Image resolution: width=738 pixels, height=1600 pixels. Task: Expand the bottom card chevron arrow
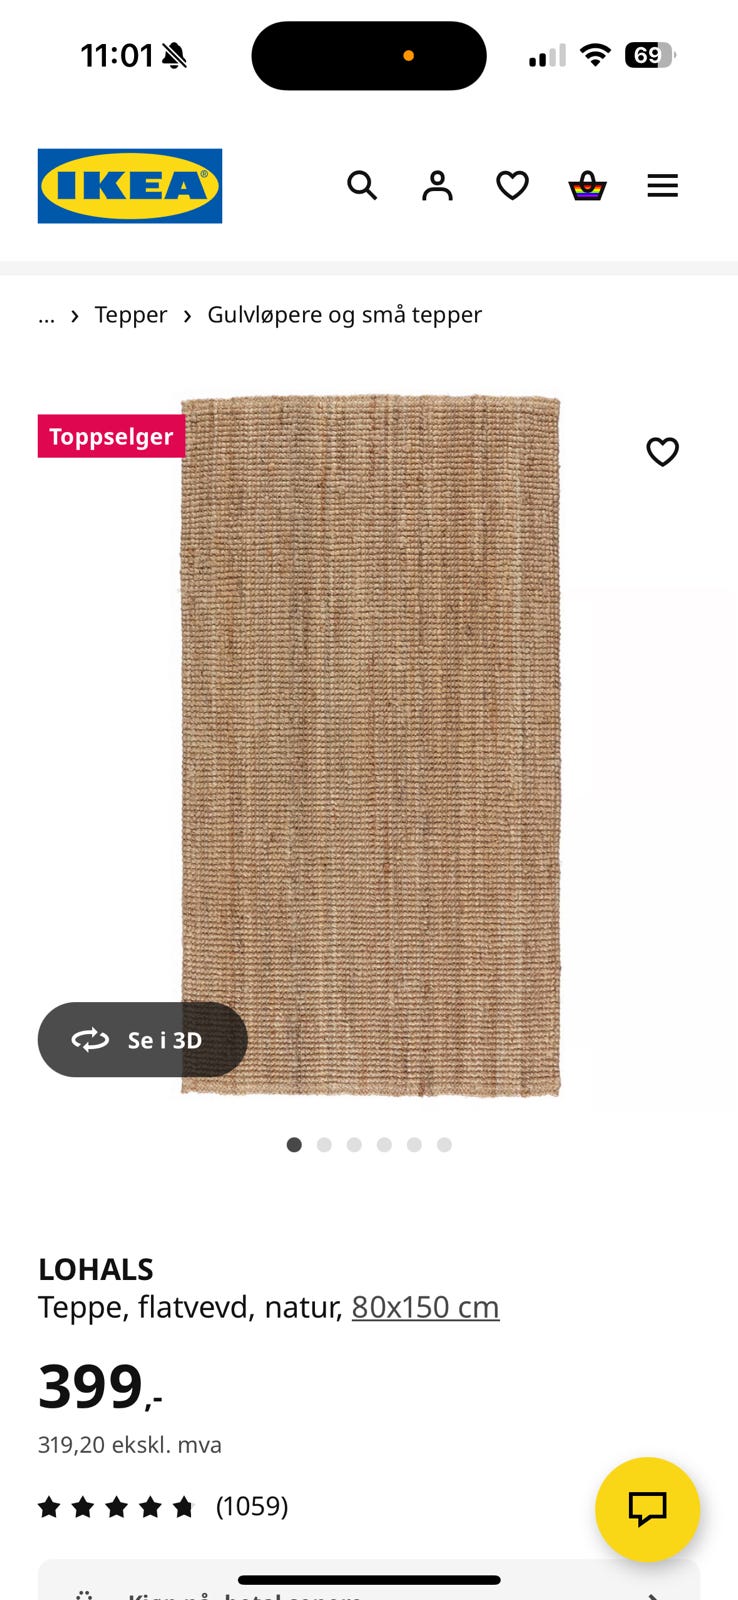pyautogui.click(x=652, y=1592)
